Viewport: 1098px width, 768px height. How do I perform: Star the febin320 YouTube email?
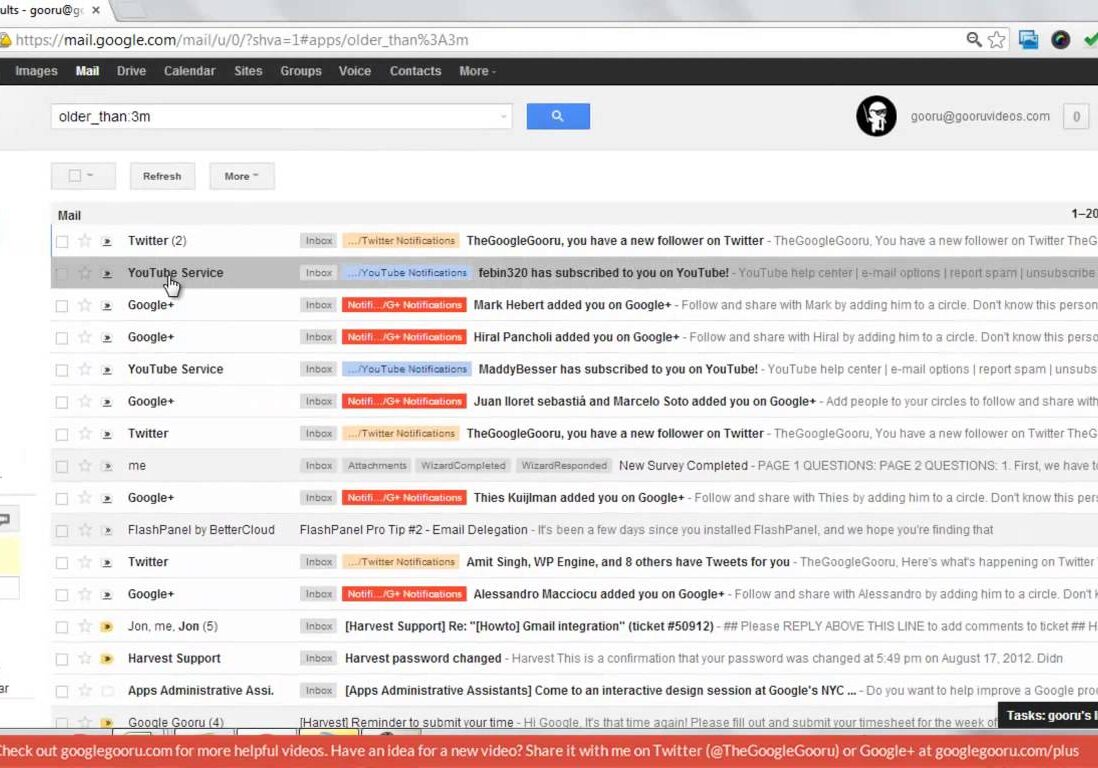point(85,273)
